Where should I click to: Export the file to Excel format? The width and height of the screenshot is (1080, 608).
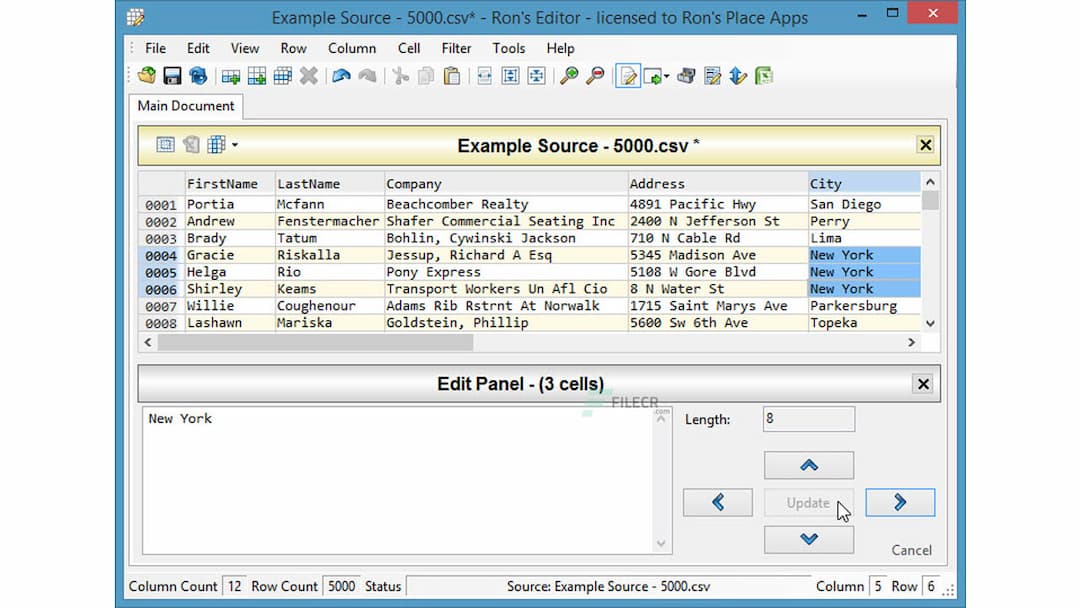point(763,75)
